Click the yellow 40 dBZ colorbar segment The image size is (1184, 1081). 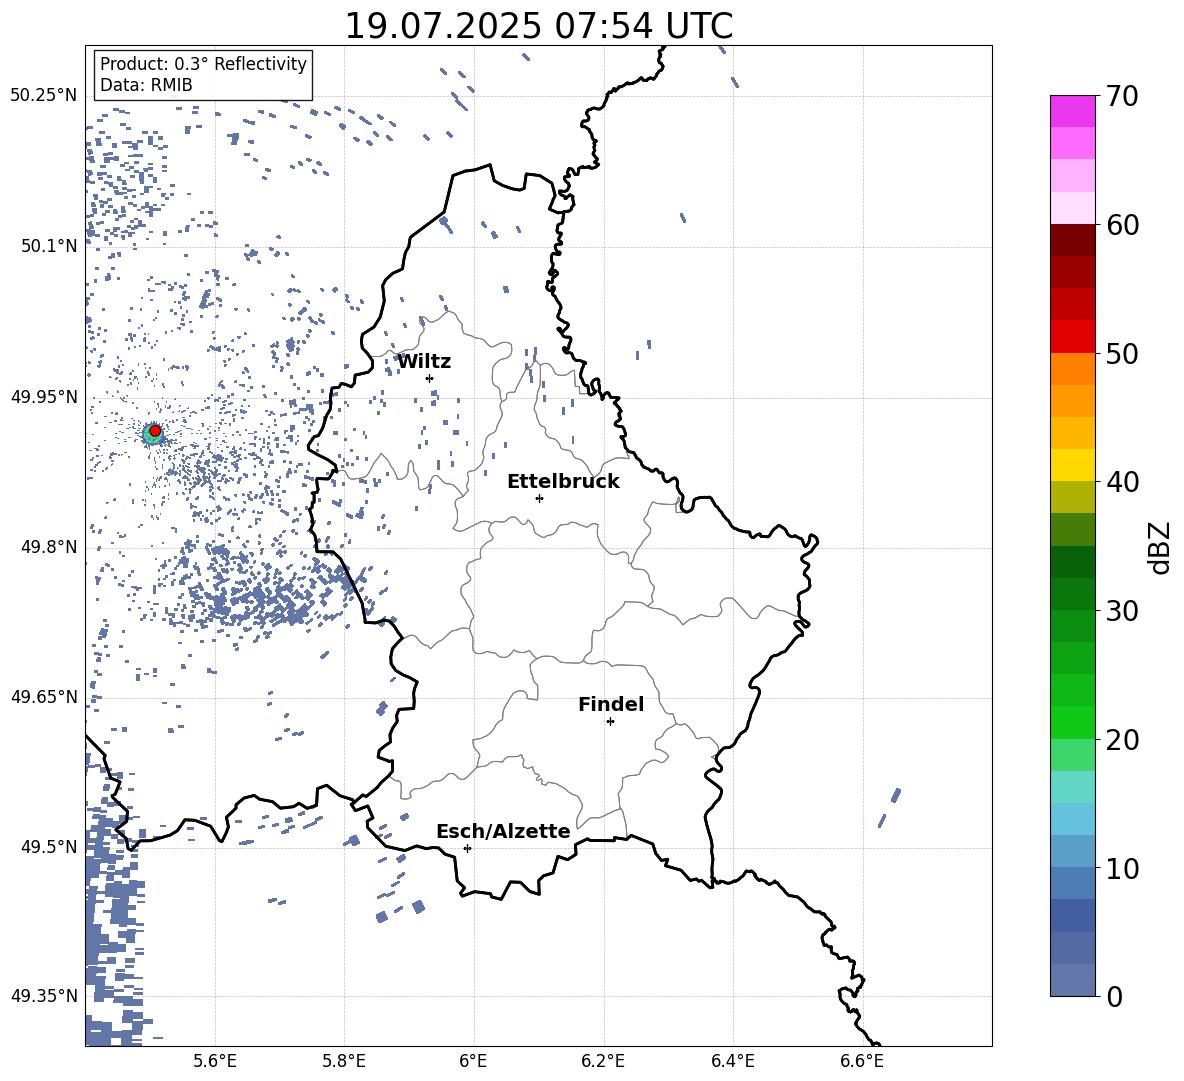[x=1072, y=465]
